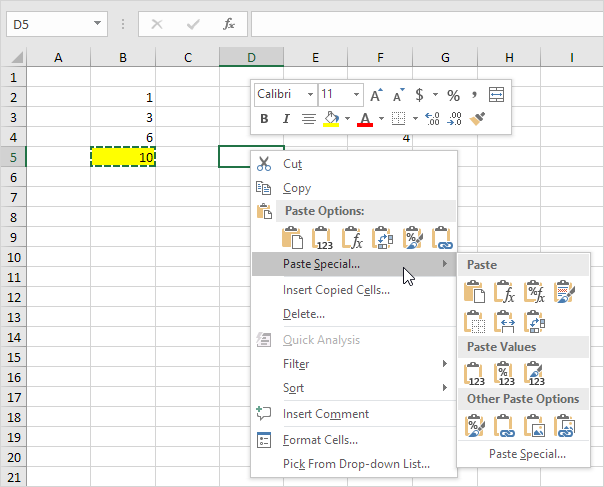Viewport: 604px width, 487px height.
Task: Click the Select All corner triangle
Action: point(17,57)
